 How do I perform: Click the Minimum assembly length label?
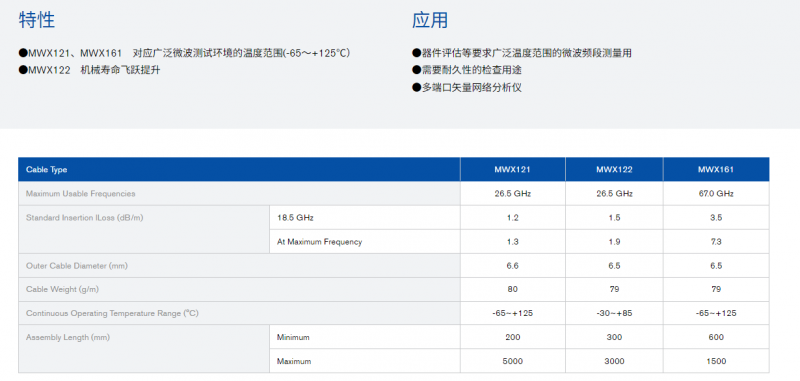click(293, 337)
